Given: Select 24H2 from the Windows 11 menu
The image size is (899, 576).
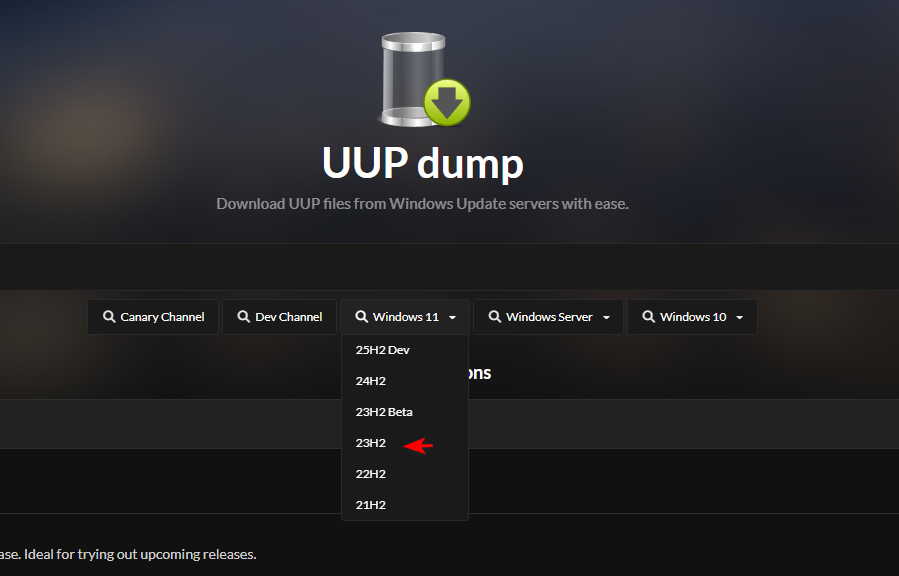Looking at the screenshot, I should point(405,381).
